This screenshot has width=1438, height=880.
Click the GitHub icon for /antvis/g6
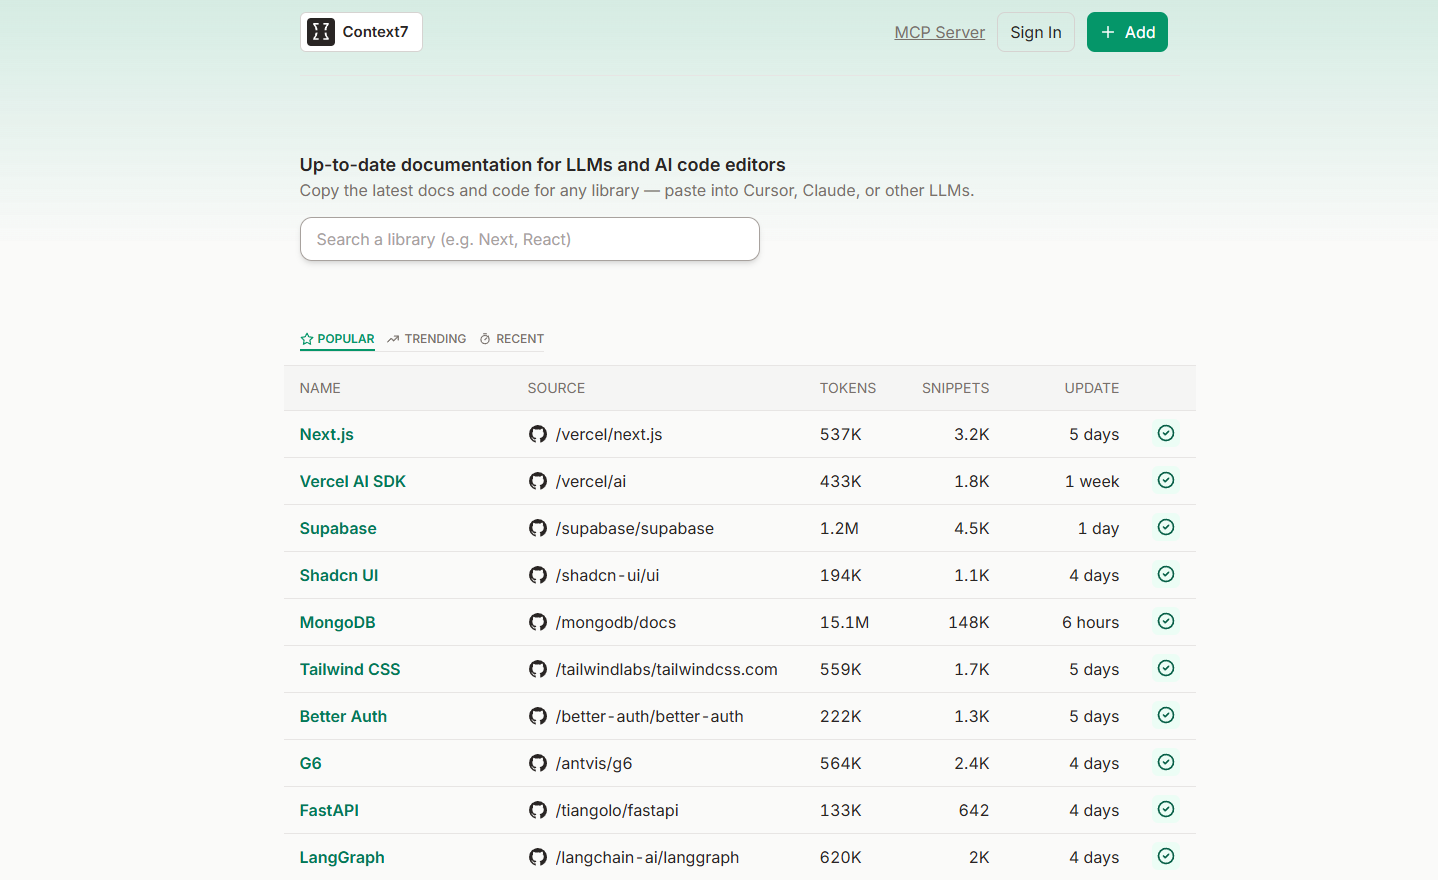(x=538, y=763)
